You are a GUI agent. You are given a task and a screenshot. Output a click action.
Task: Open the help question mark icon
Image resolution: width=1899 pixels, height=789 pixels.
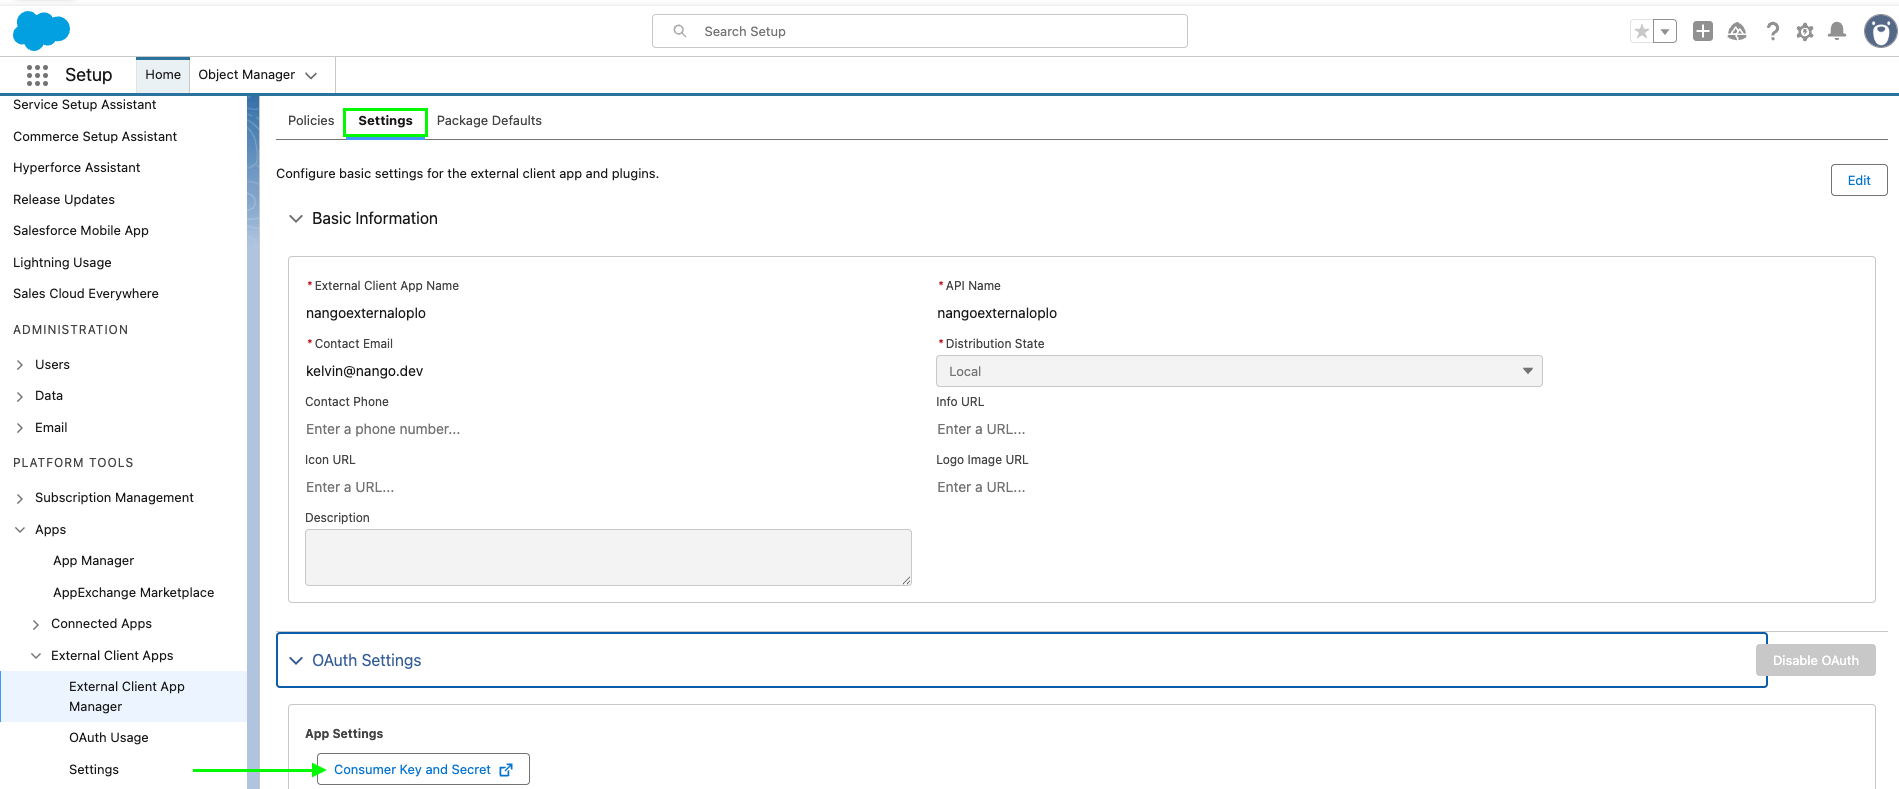(x=1772, y=32)
